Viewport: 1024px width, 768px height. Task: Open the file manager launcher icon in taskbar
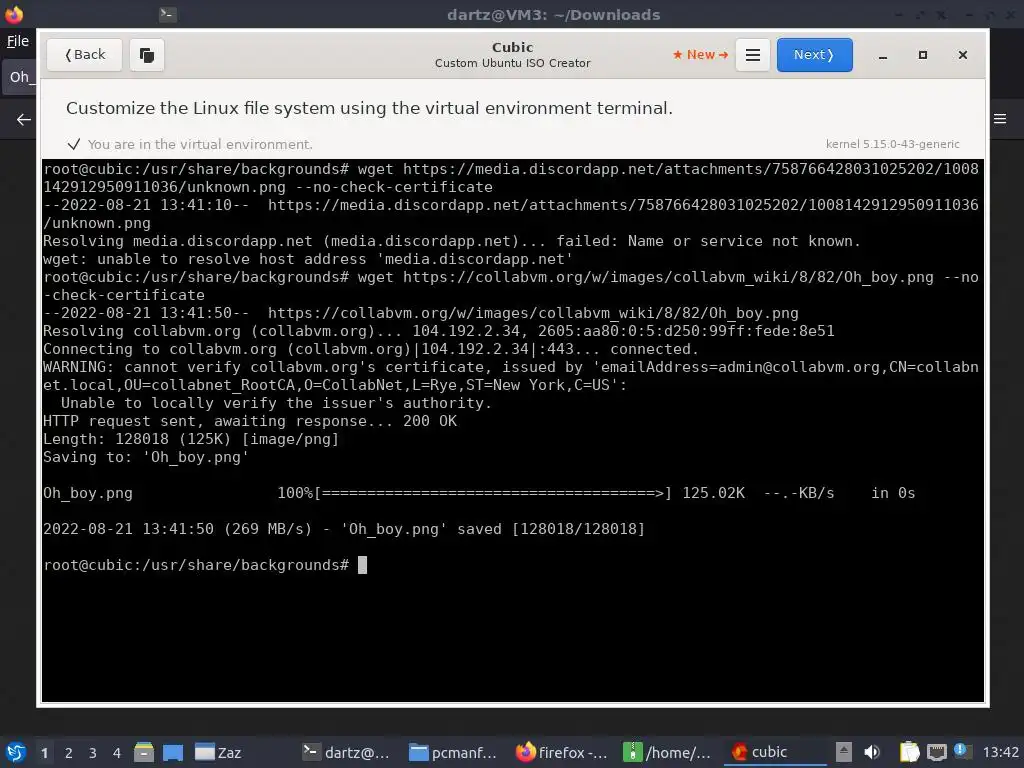144,752
